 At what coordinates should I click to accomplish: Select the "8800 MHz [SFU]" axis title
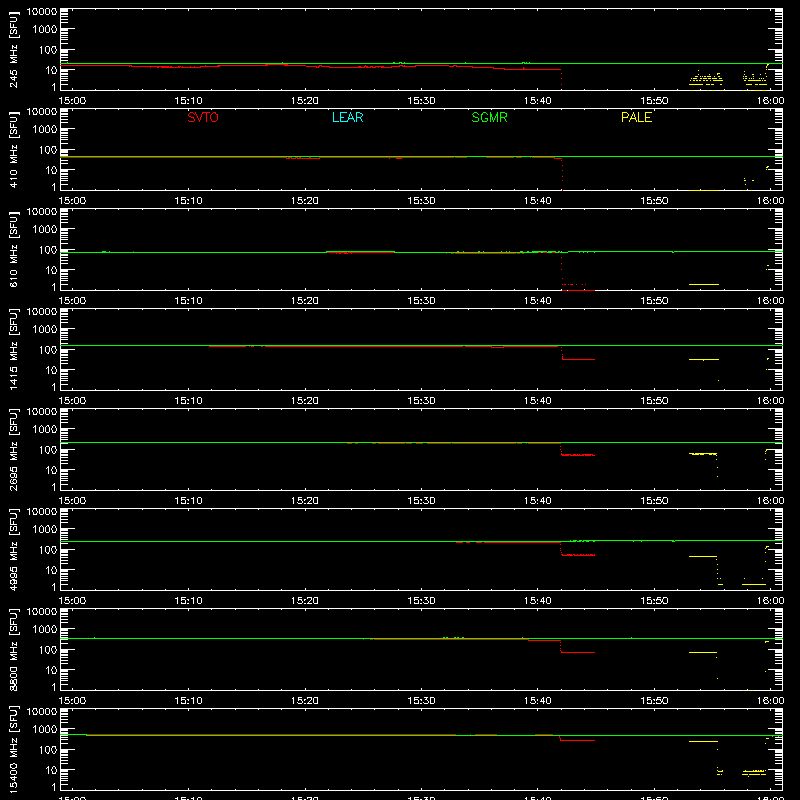[14, 649]
